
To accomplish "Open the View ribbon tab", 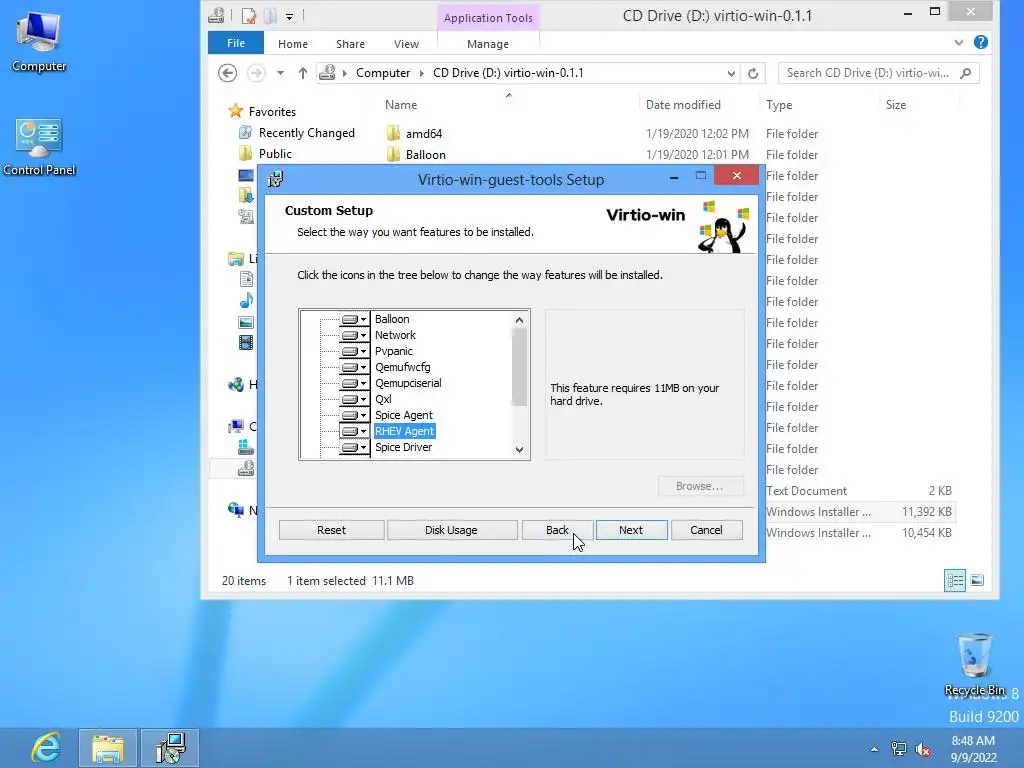I will (x=406, y=44).
